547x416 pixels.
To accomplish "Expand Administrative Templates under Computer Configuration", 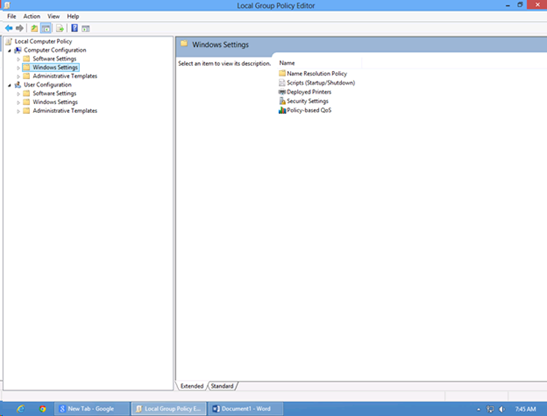I will [18, 76].
